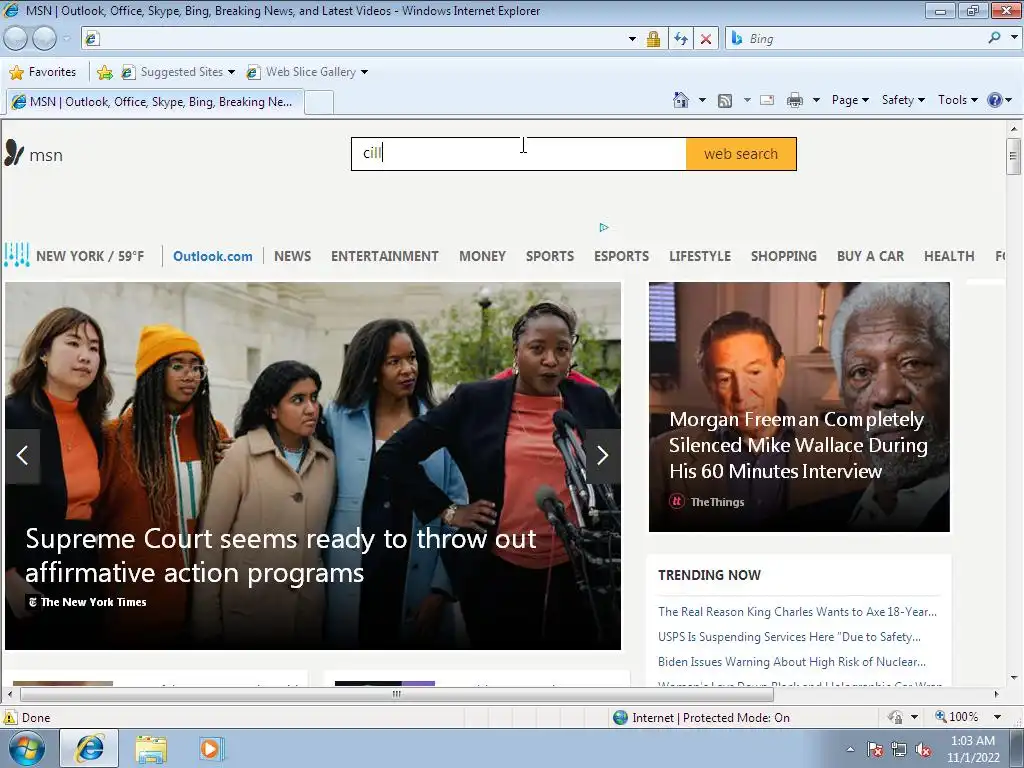This screenshot has width=1024, height=768.
Task: Go to the ENTERTAINMENT section
Action: pyautogui.click(x=385, y=256)
